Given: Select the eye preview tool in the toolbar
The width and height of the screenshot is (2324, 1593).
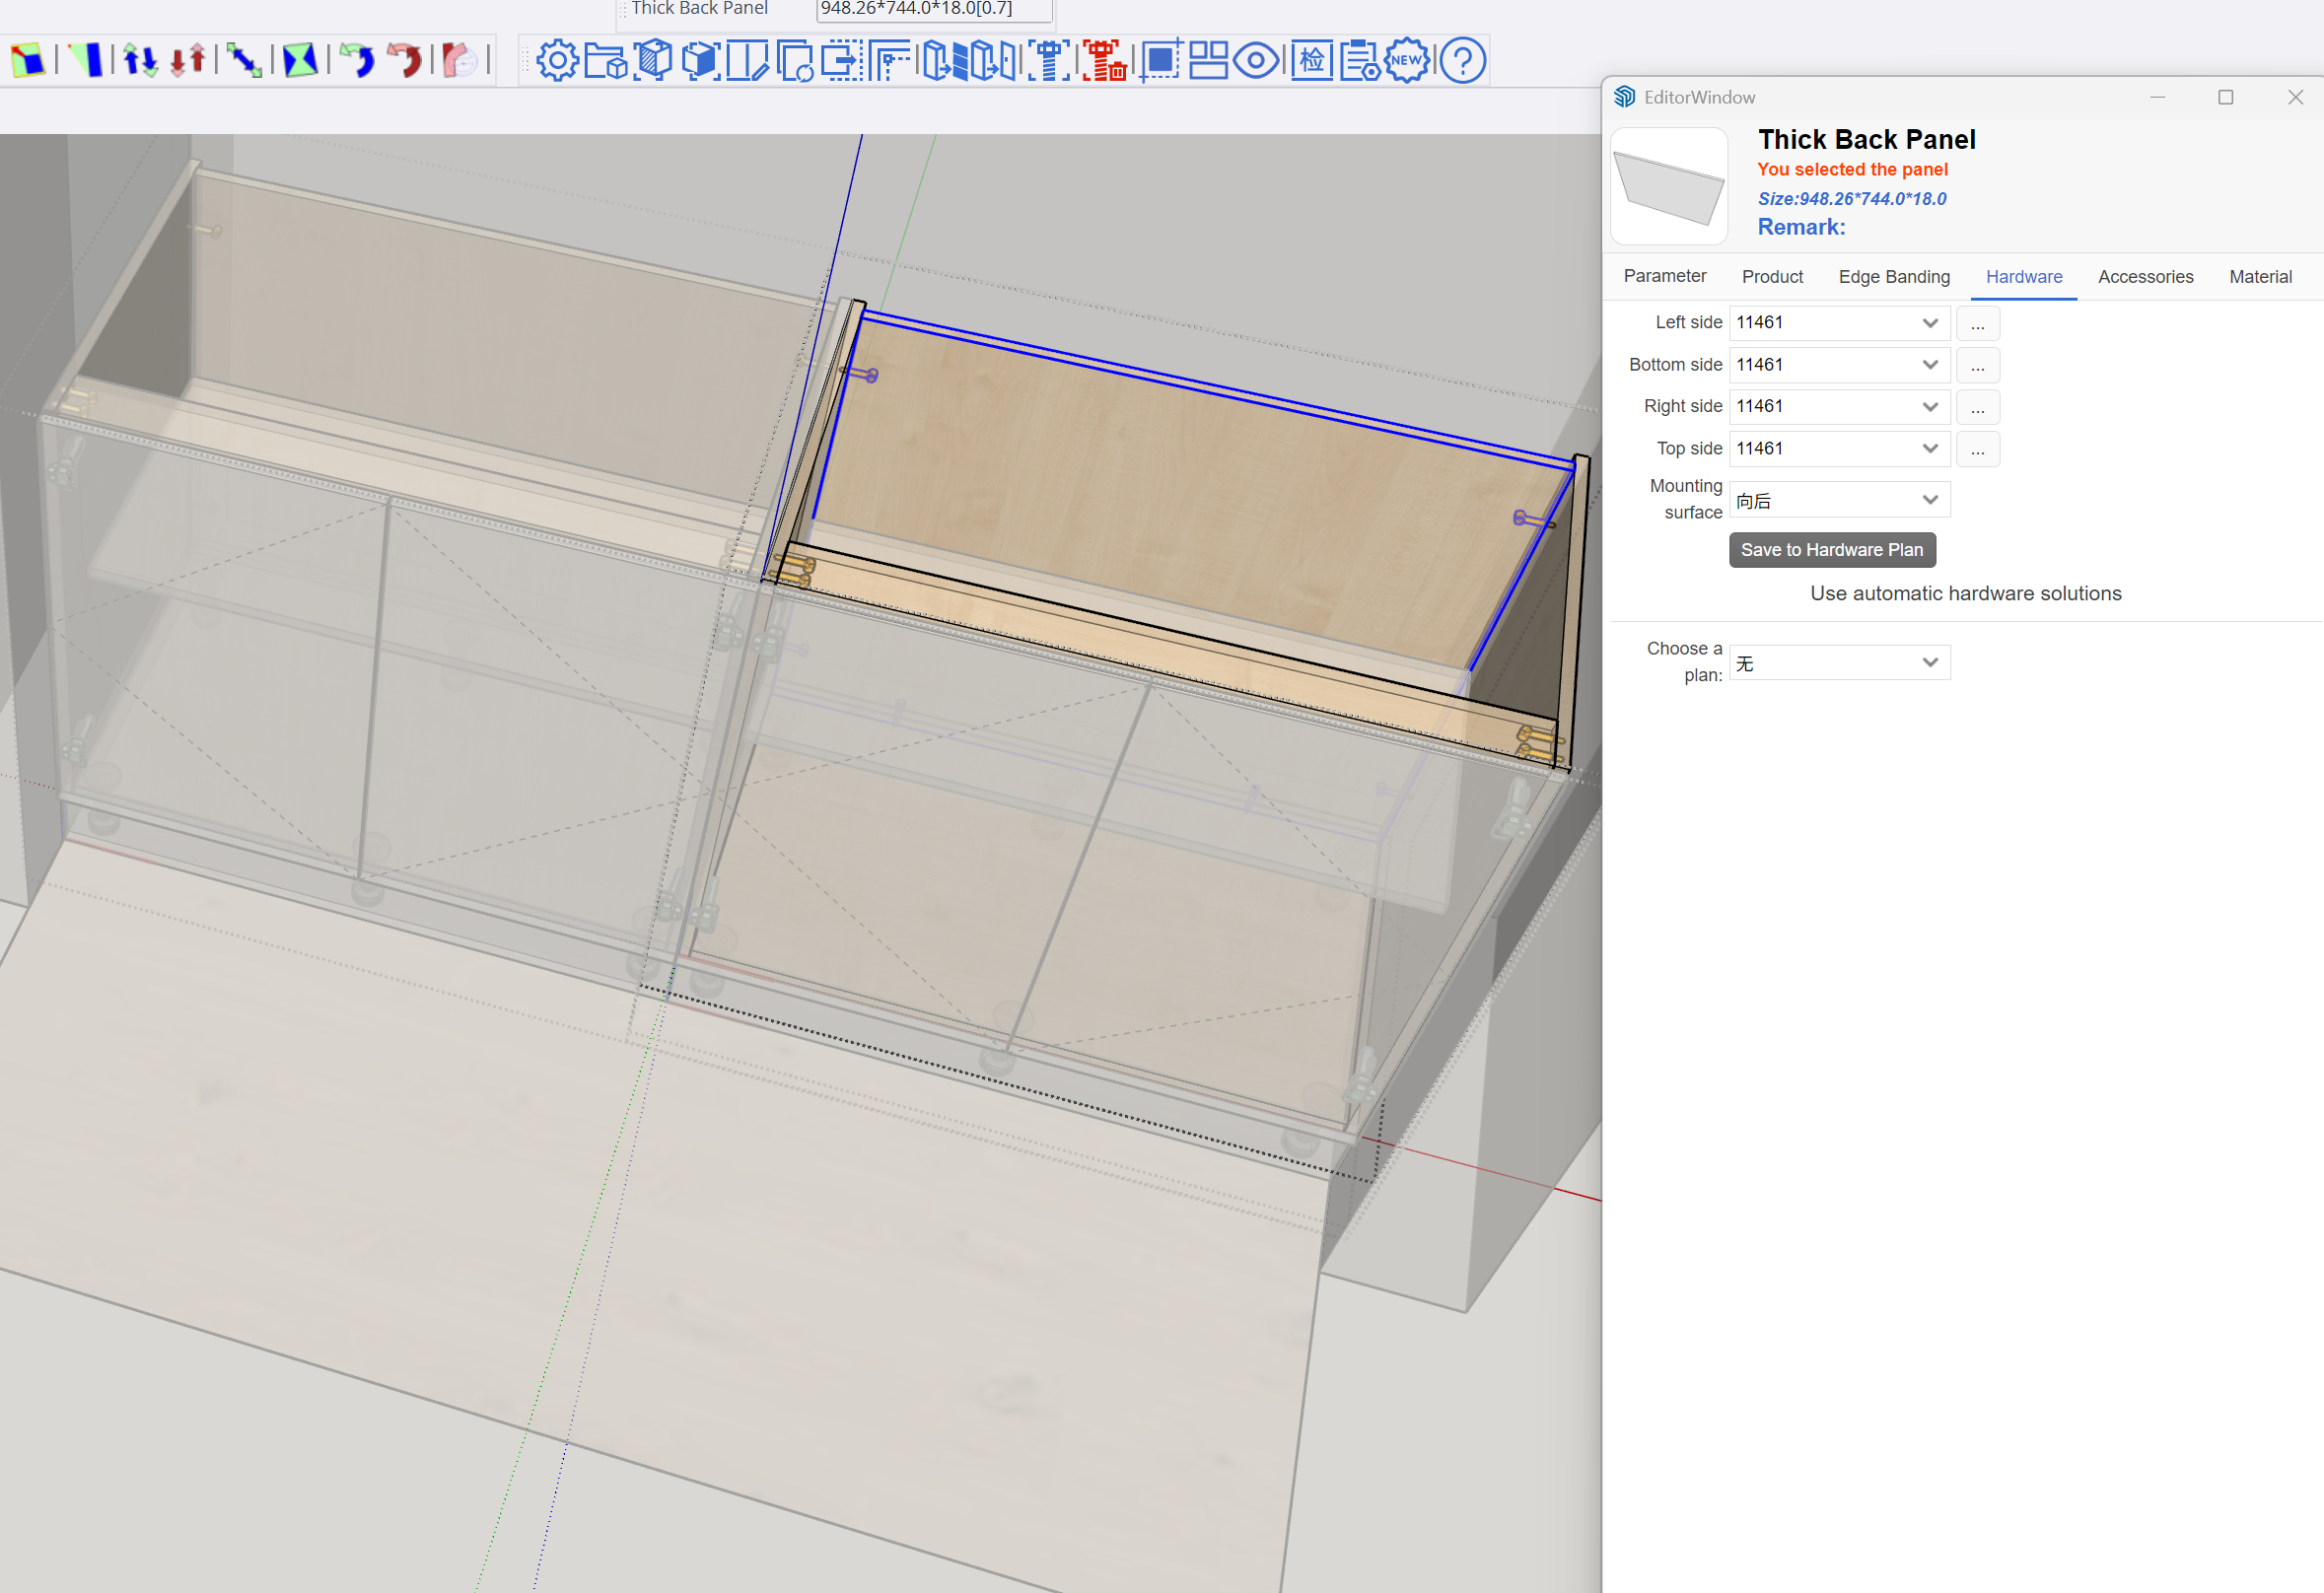Looking at the screenshot, I should (1256, 60).
